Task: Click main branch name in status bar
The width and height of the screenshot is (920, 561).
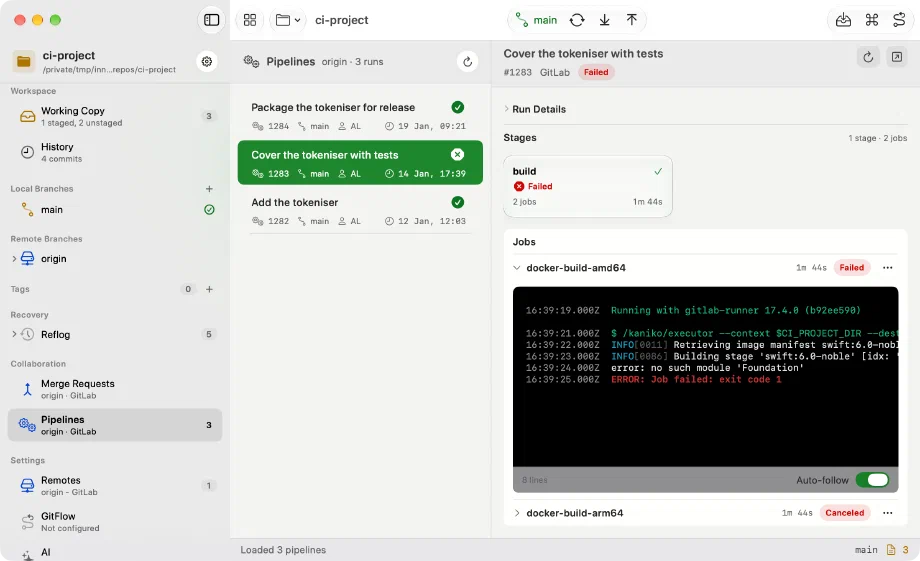Action: 866,550
